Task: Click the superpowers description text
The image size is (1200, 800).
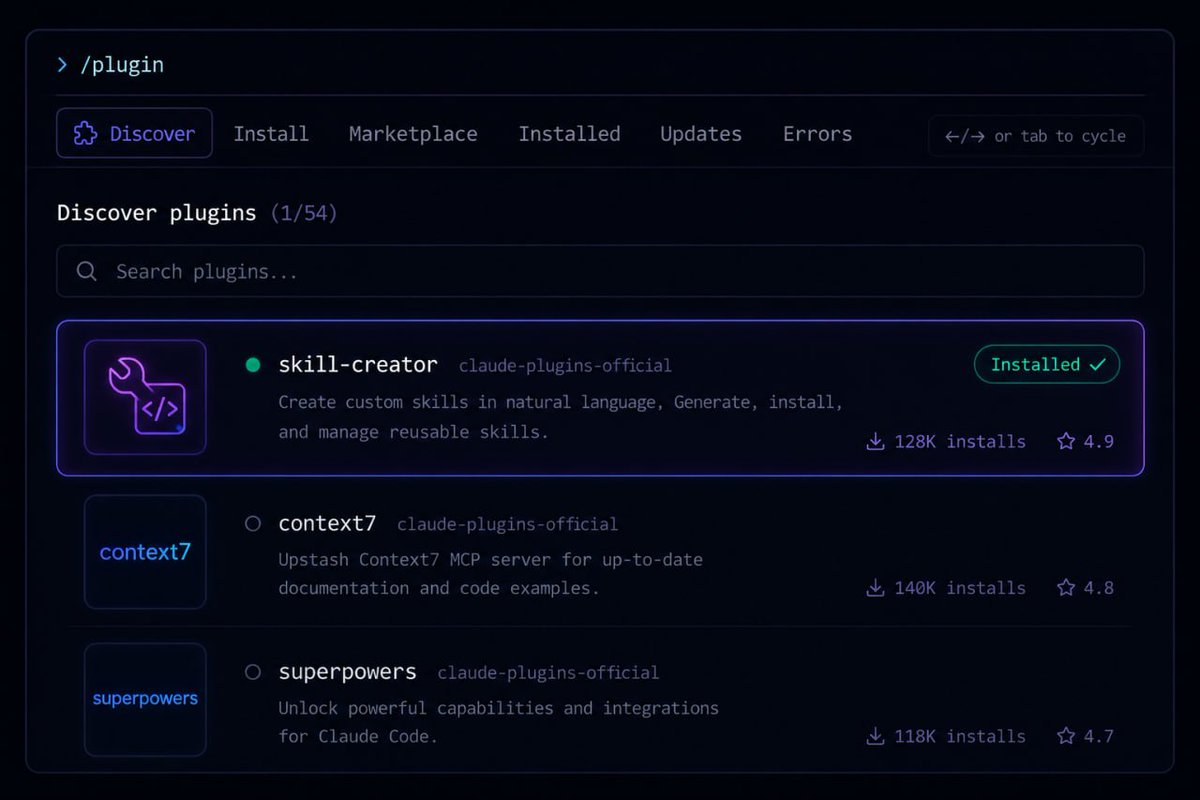Action: (x=498, y=722)
